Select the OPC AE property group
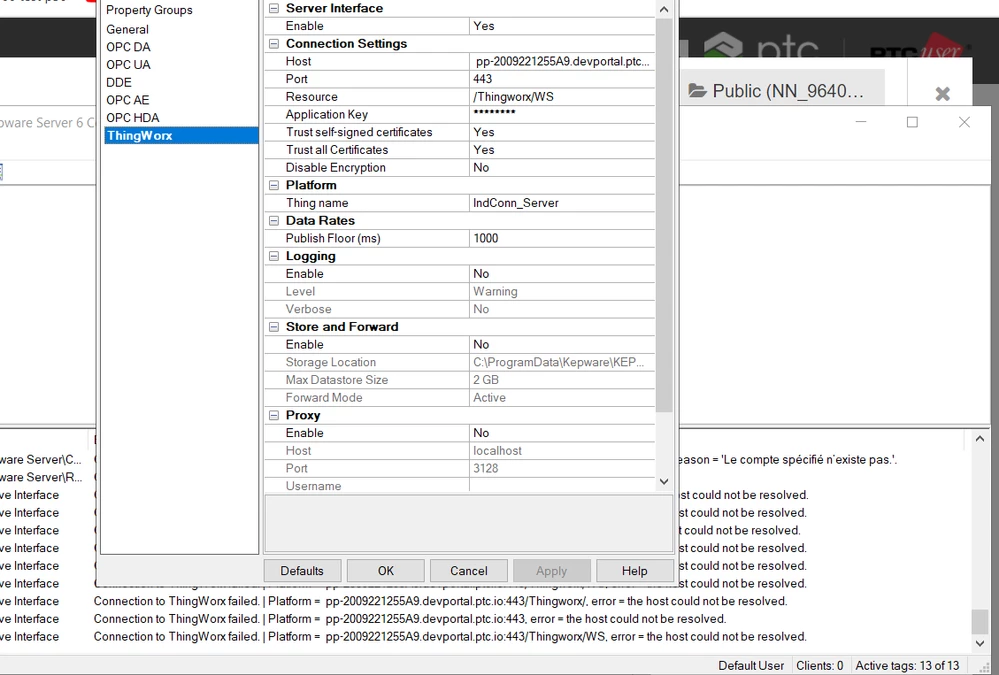The height and width of the screenshot is (675, 999). coord(128,100)
